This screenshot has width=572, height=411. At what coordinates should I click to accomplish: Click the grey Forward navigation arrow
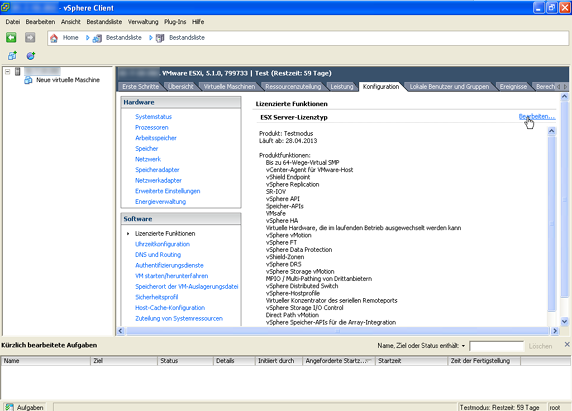pyautogui.click(x=30, y=38)
